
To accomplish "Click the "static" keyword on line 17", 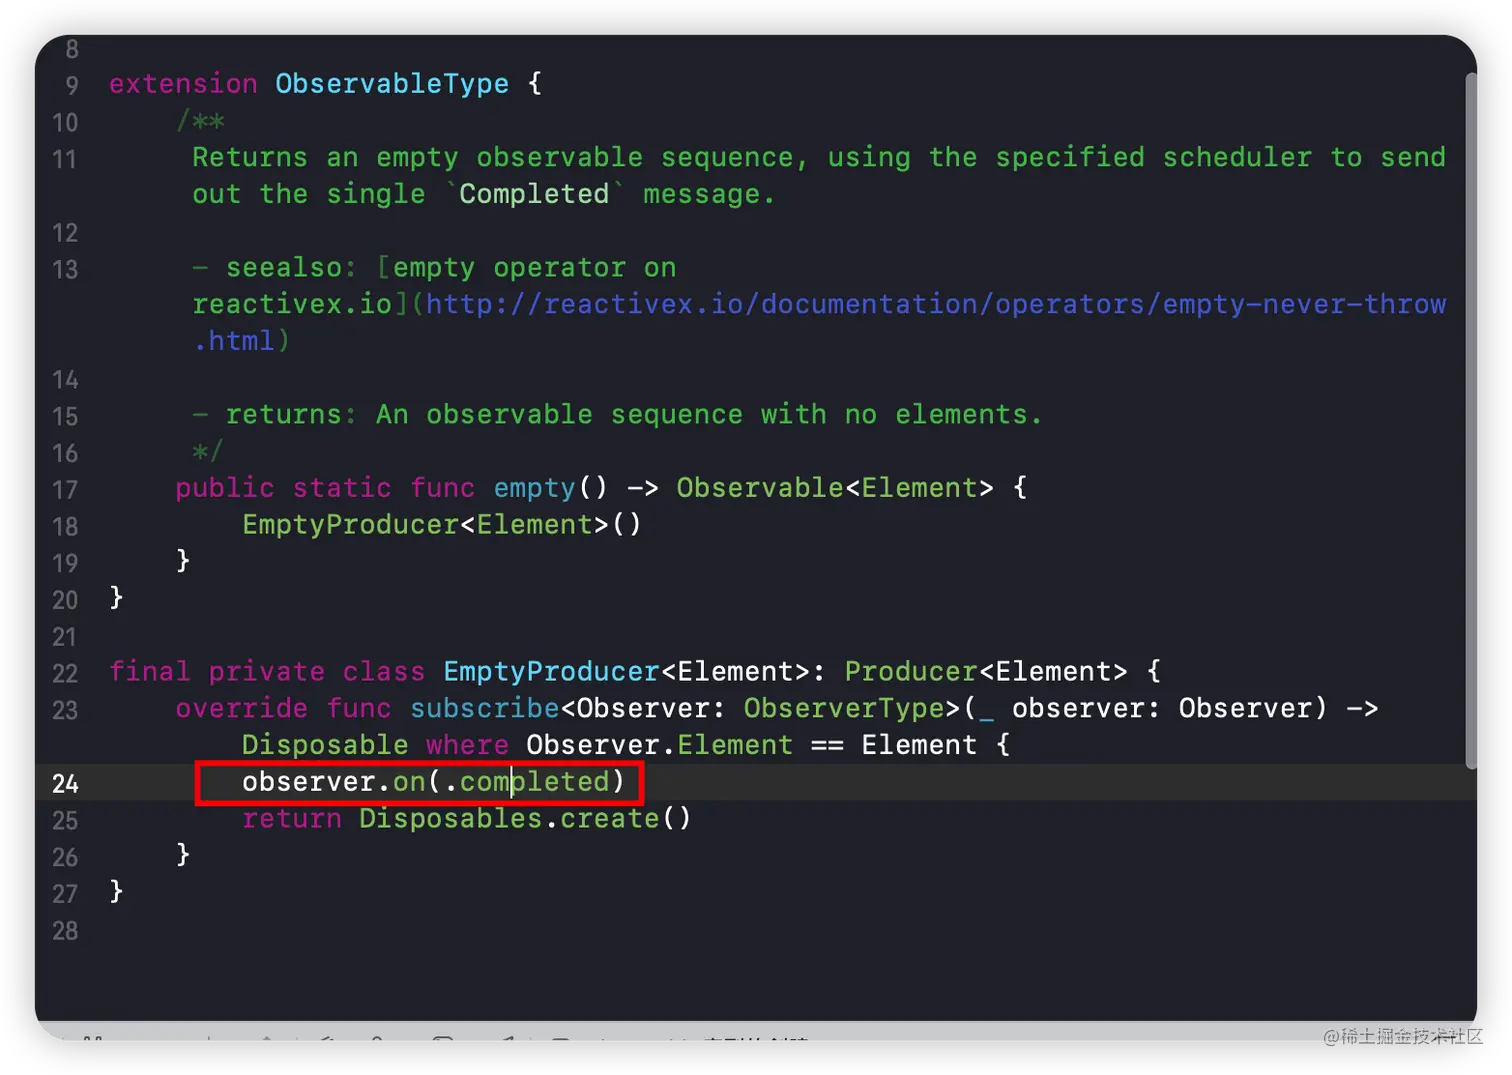I will [342, 488].
